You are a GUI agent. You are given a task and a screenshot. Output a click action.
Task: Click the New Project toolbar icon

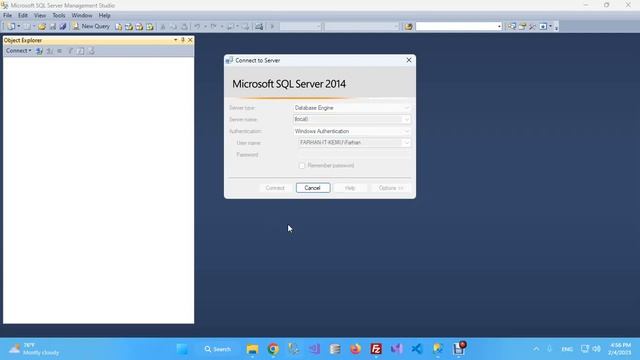[11, 27]
